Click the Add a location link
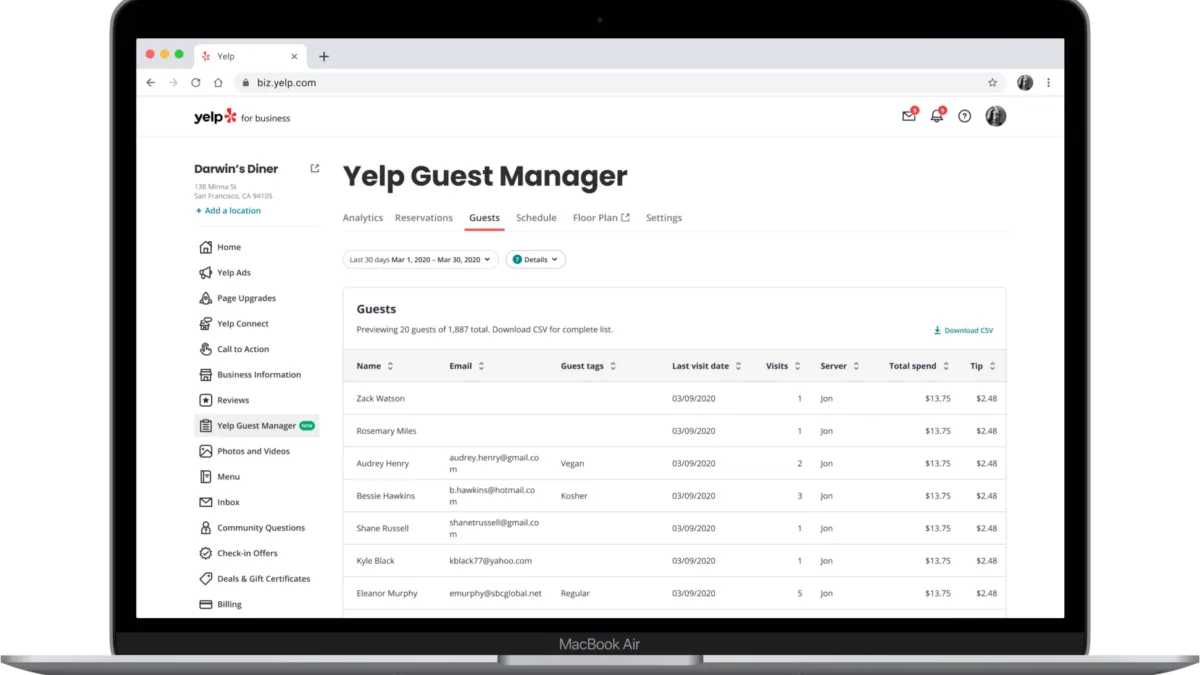The height and width of the screenshot is (675, 1200). coord(228,211)
